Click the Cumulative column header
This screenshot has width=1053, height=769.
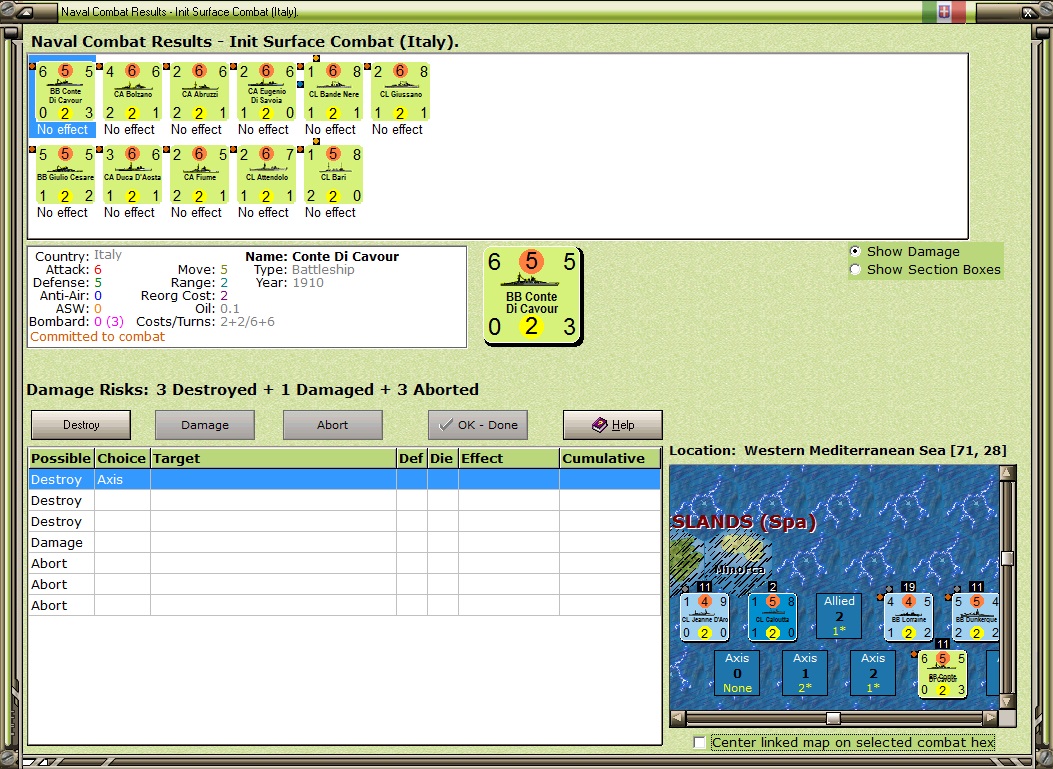tap(610, 458)
